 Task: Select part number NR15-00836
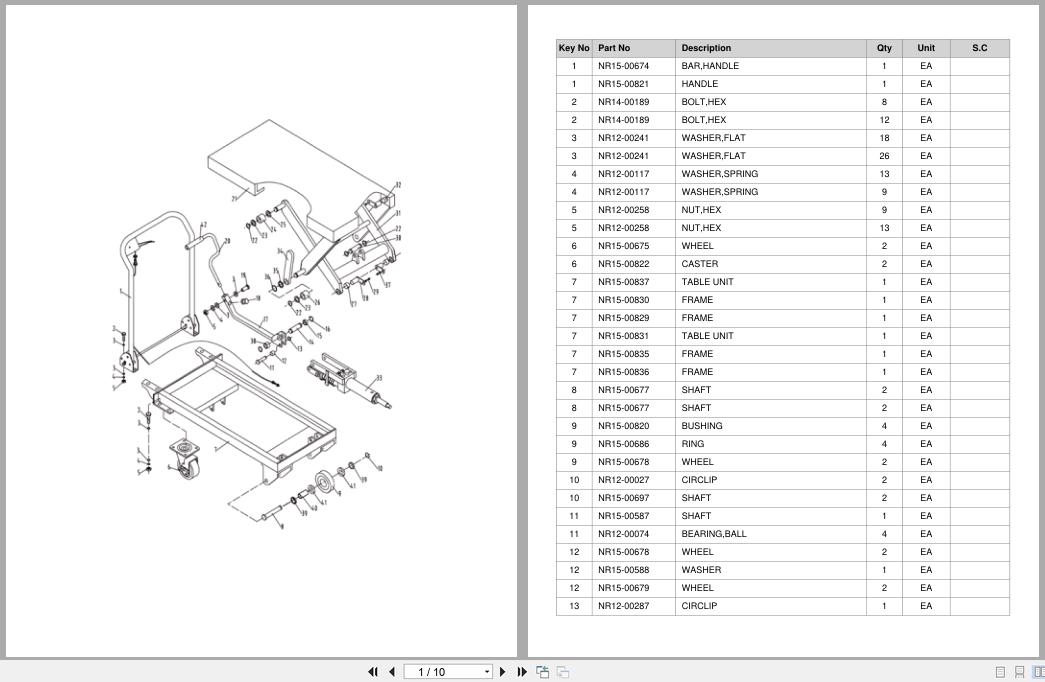tap(623, 372)
